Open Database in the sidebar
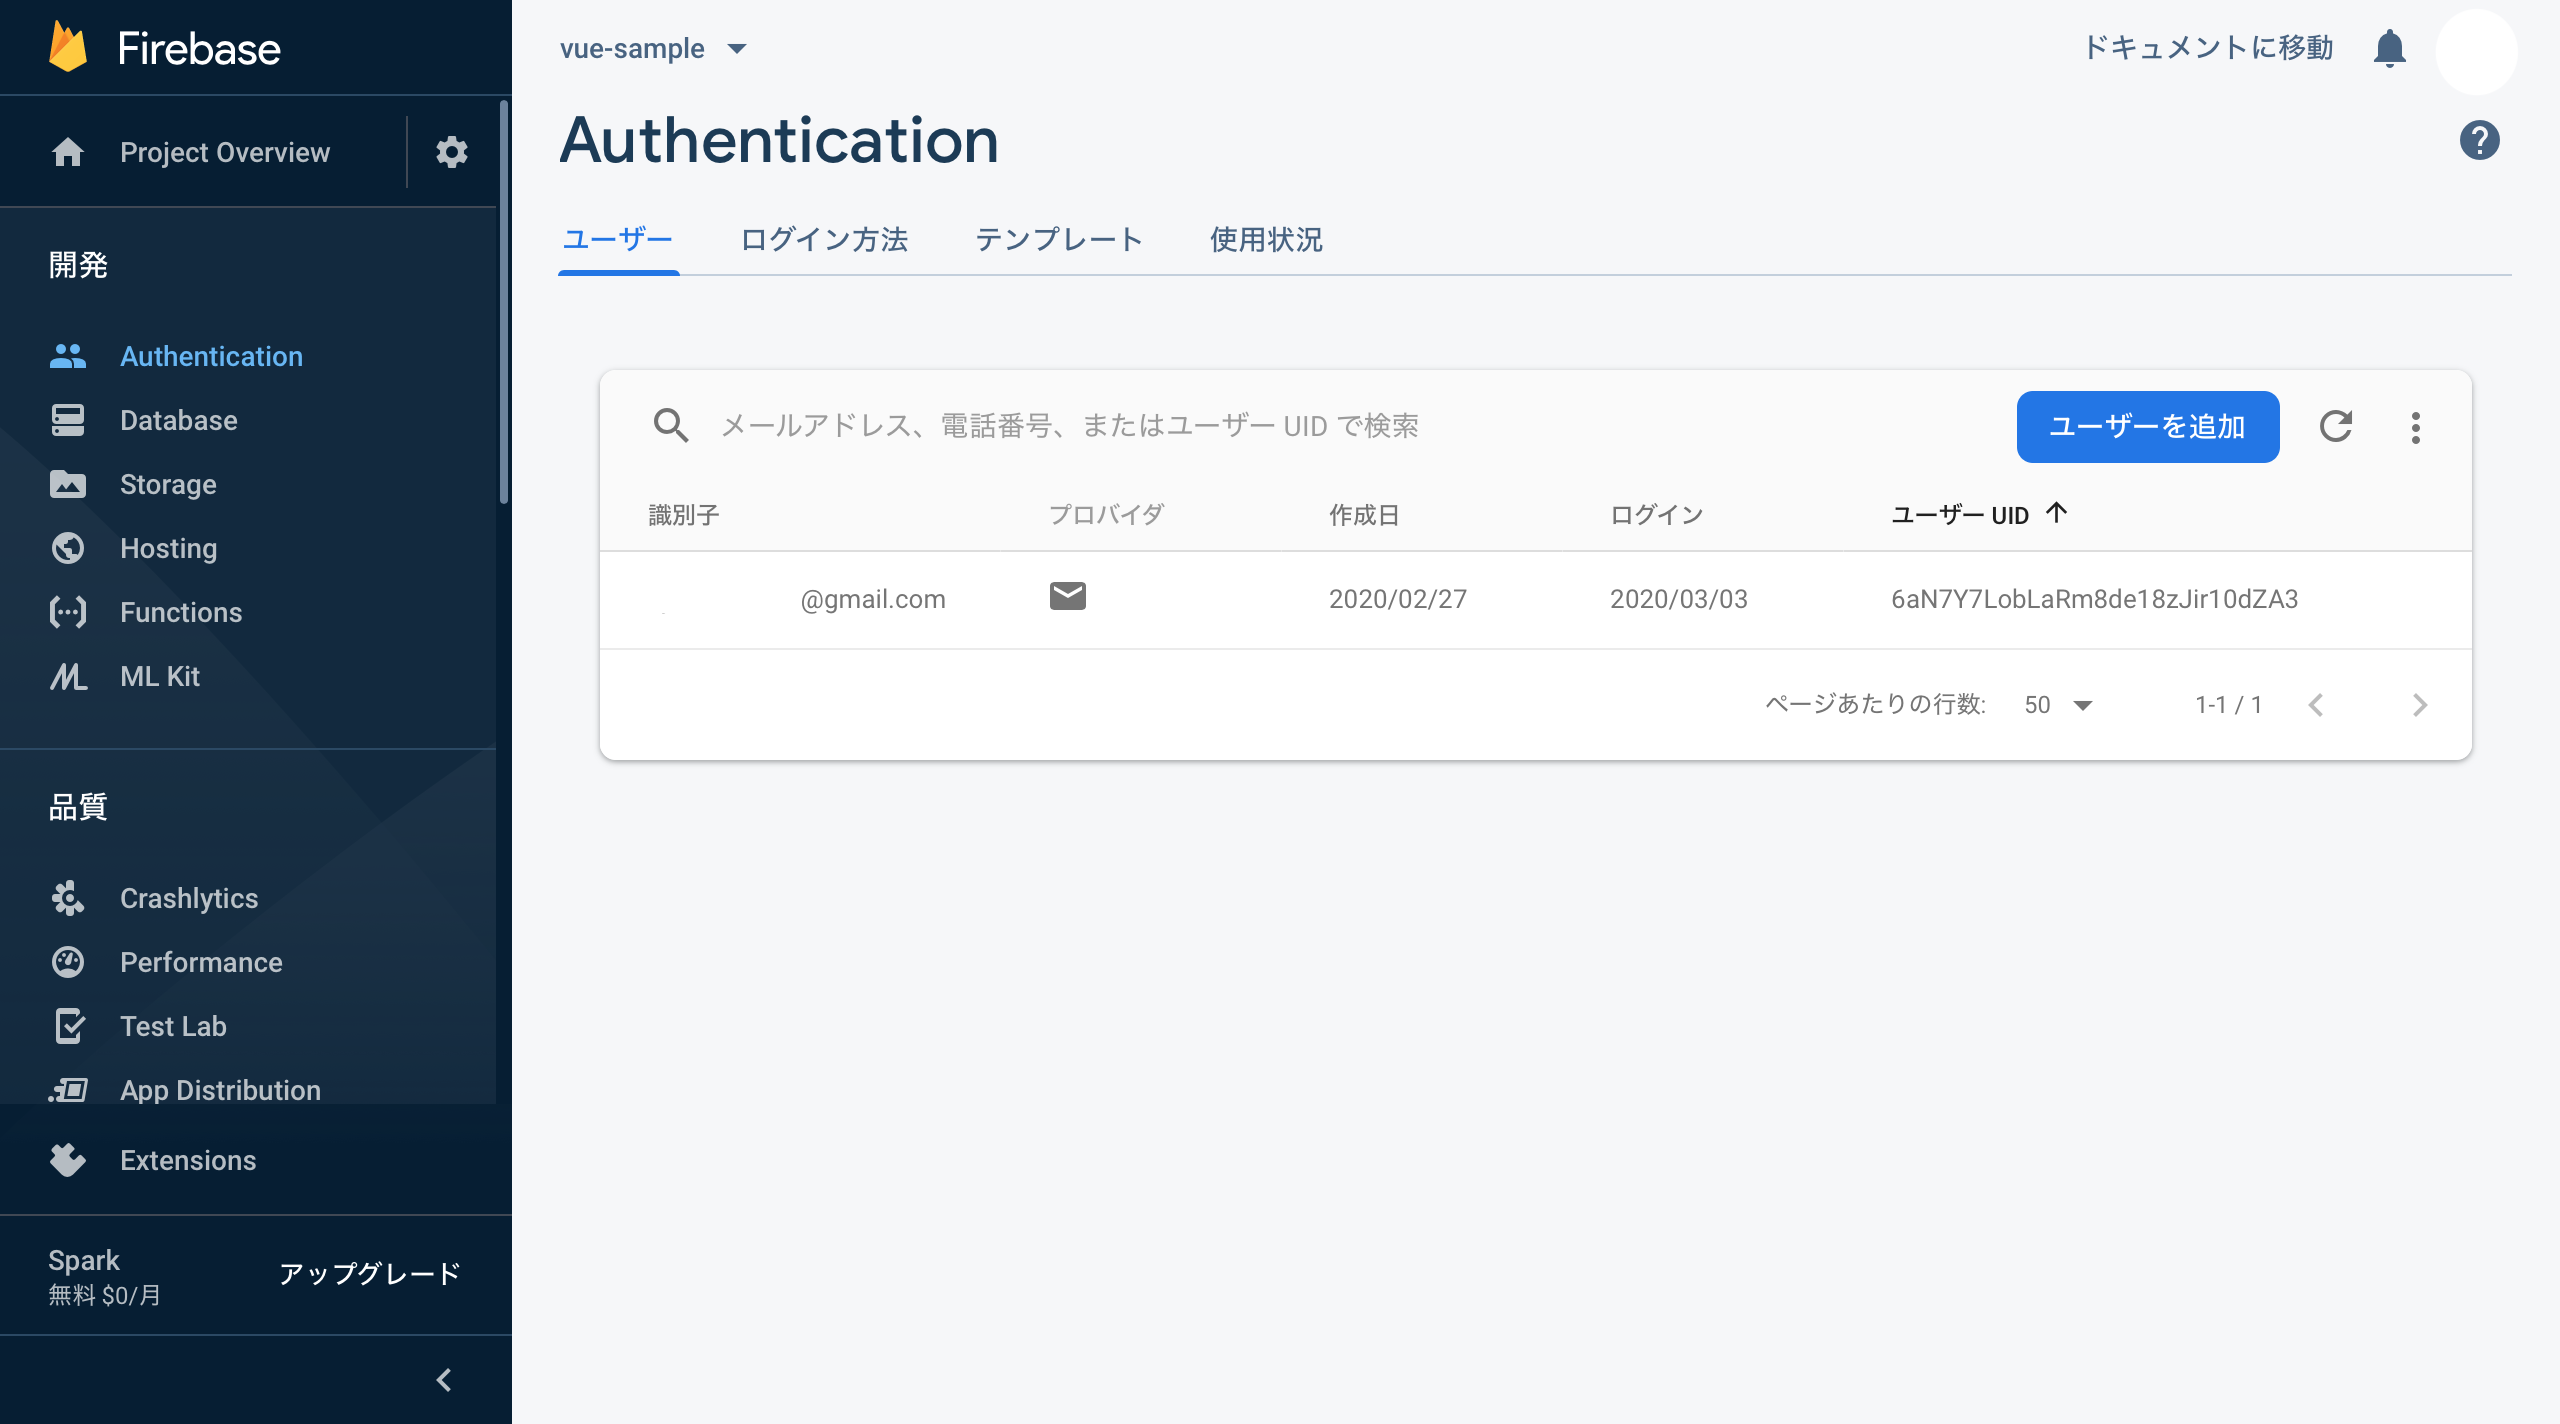Image resolution: width=2560 pixels, height=1424 pixels. [179, 420]
